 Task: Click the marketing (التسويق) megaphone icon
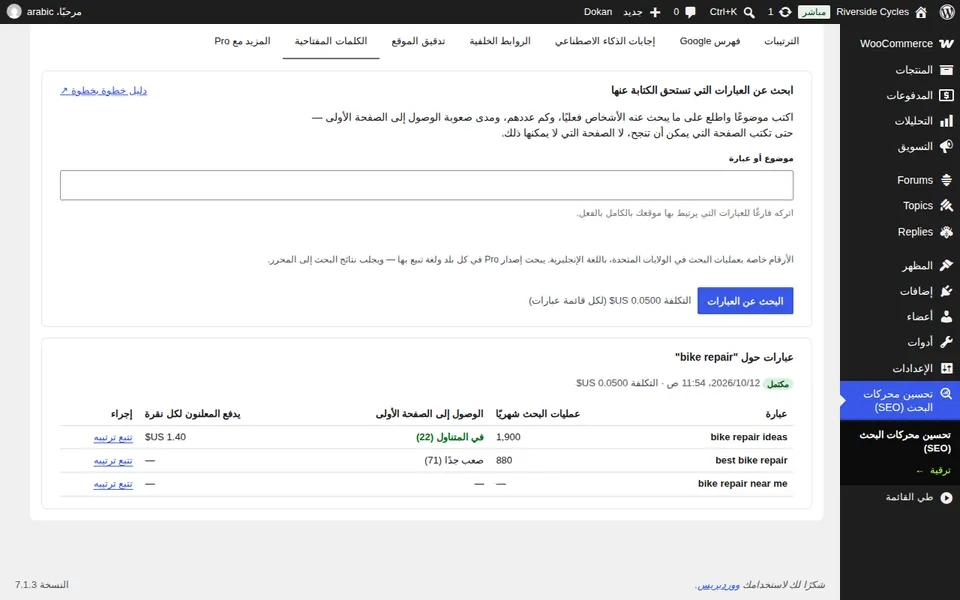[947, 147]
